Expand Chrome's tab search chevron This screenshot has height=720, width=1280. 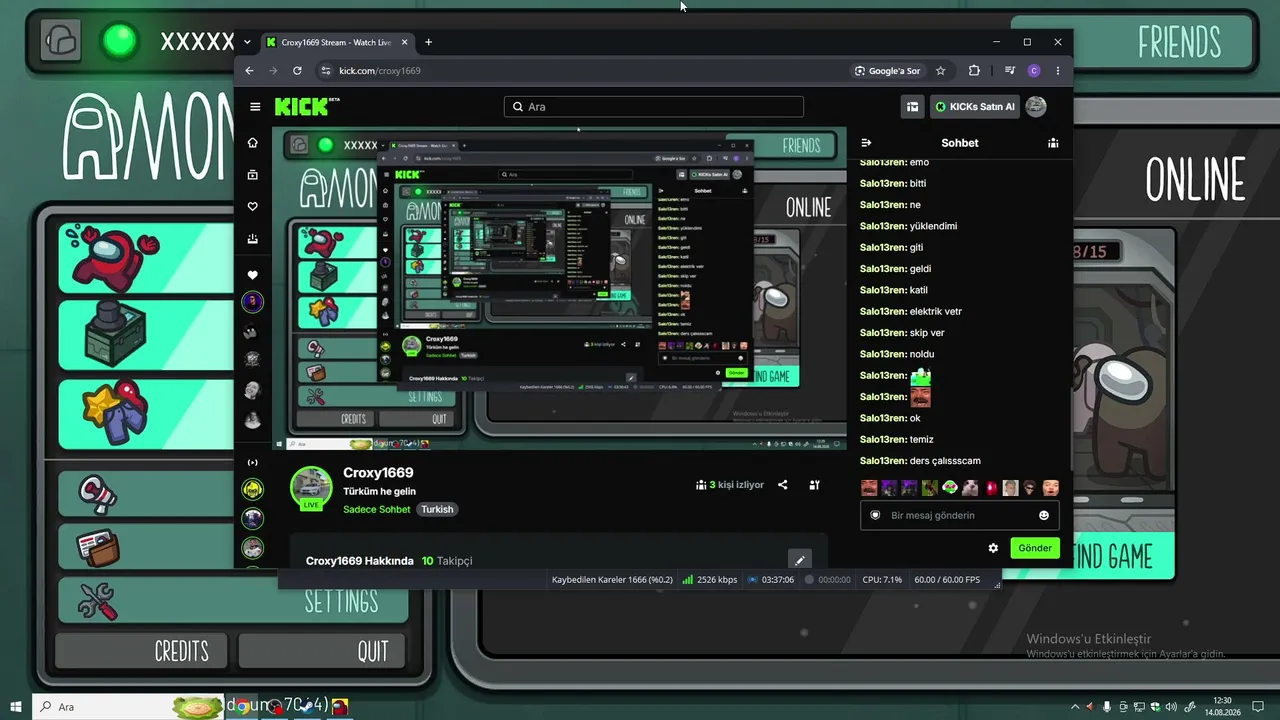[x=247, y=42]
